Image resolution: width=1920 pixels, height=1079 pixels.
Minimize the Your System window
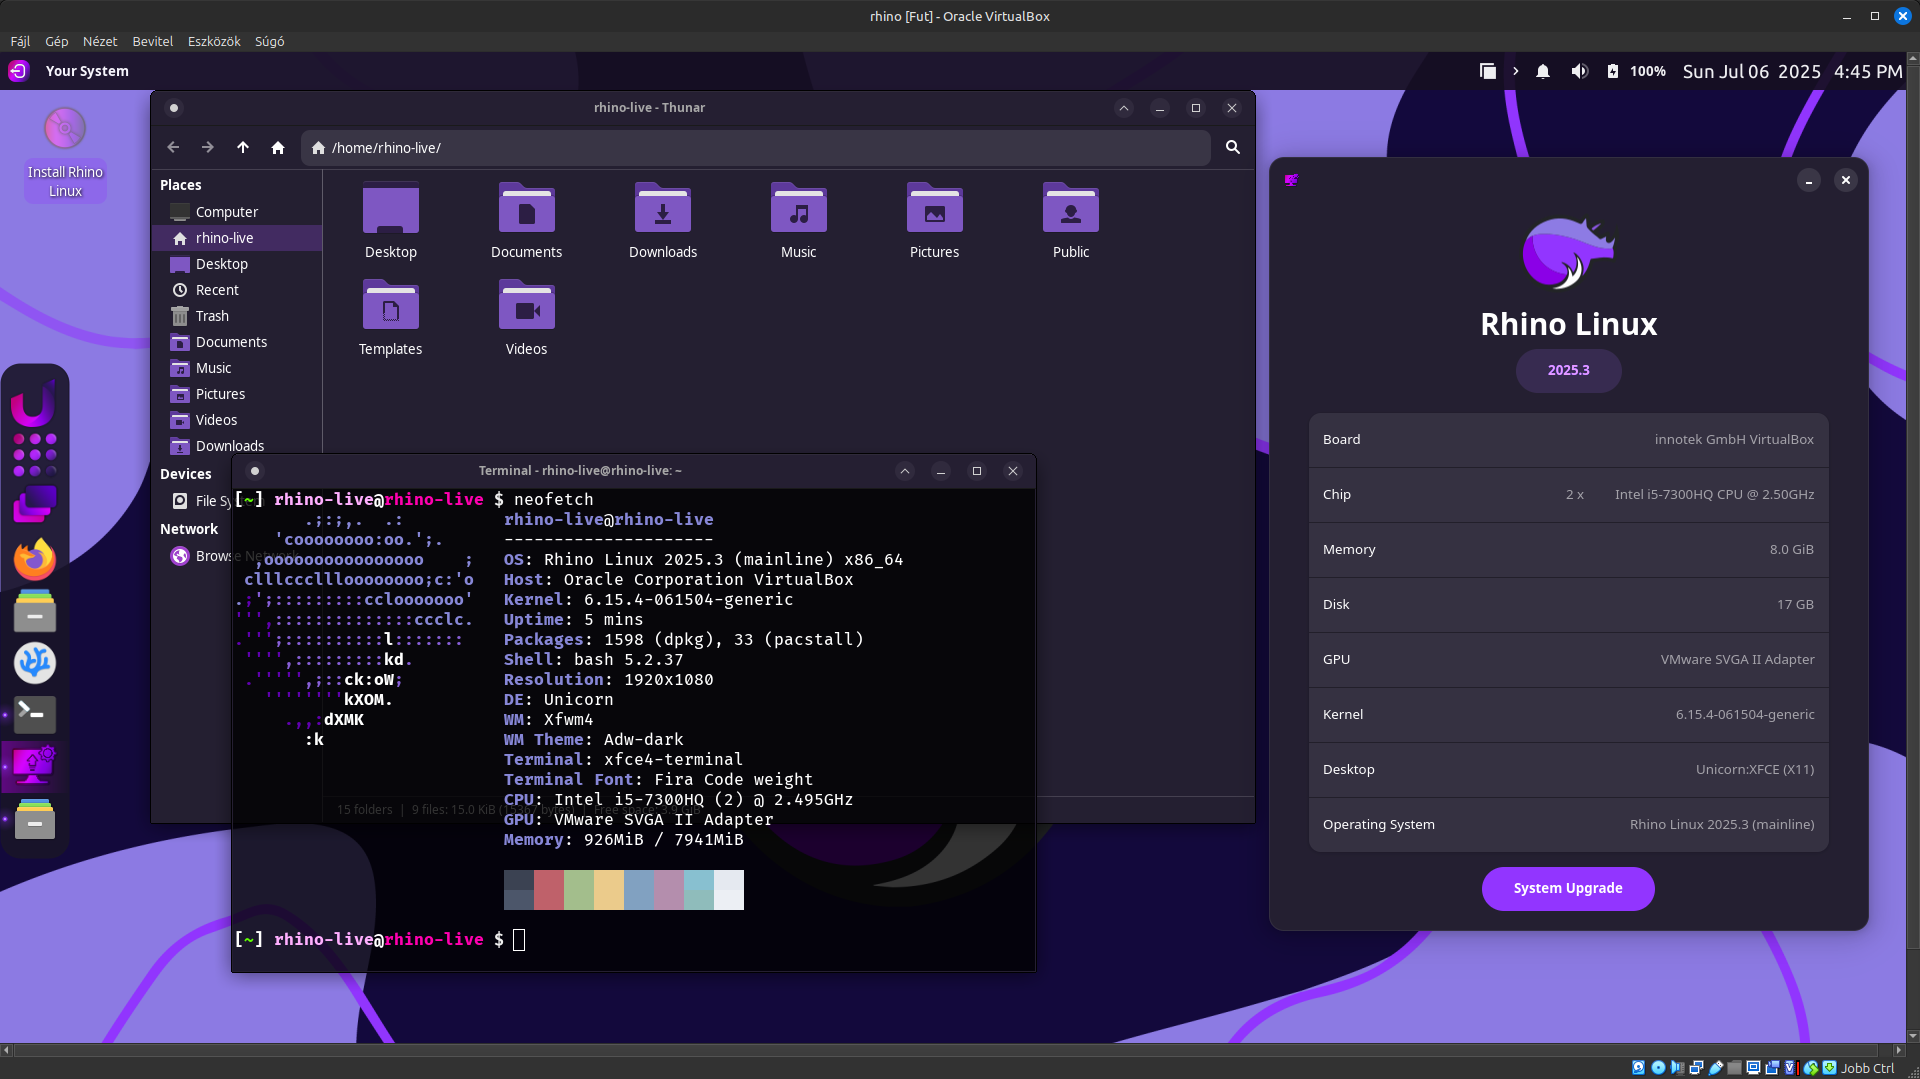click(1809, 180)
